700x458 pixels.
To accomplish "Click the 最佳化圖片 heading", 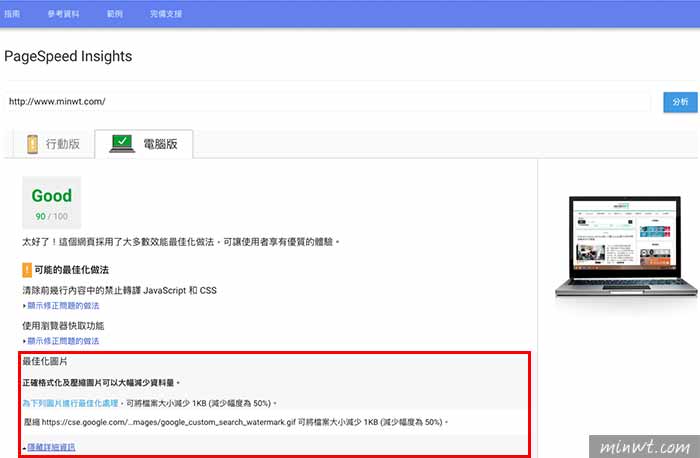I will click(x=45, y=362).
